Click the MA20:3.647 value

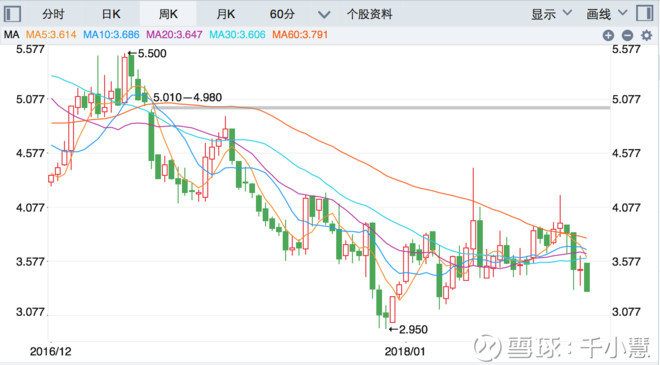click(174, 35)
